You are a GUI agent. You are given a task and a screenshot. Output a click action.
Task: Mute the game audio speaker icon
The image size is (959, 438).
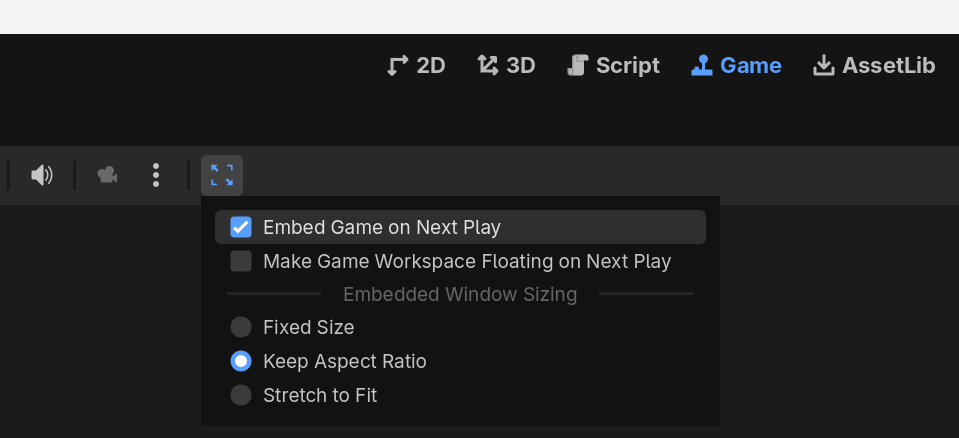41,176
